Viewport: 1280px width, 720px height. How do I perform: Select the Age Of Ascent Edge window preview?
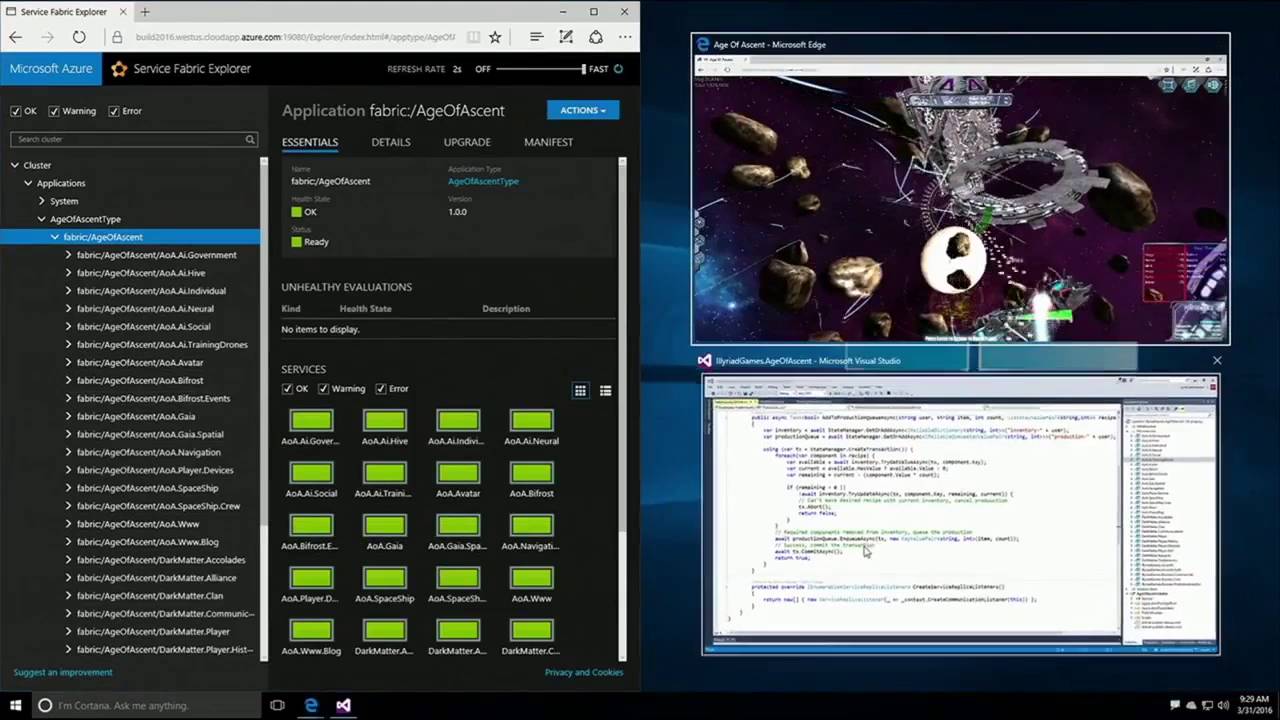960,190
